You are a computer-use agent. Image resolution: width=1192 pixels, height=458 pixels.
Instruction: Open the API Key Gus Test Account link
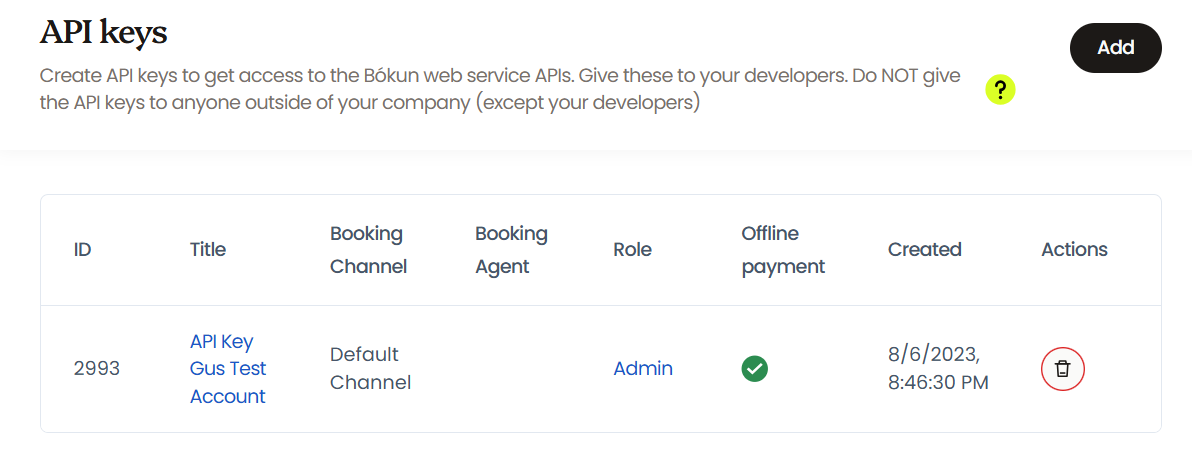coord(228,369)
